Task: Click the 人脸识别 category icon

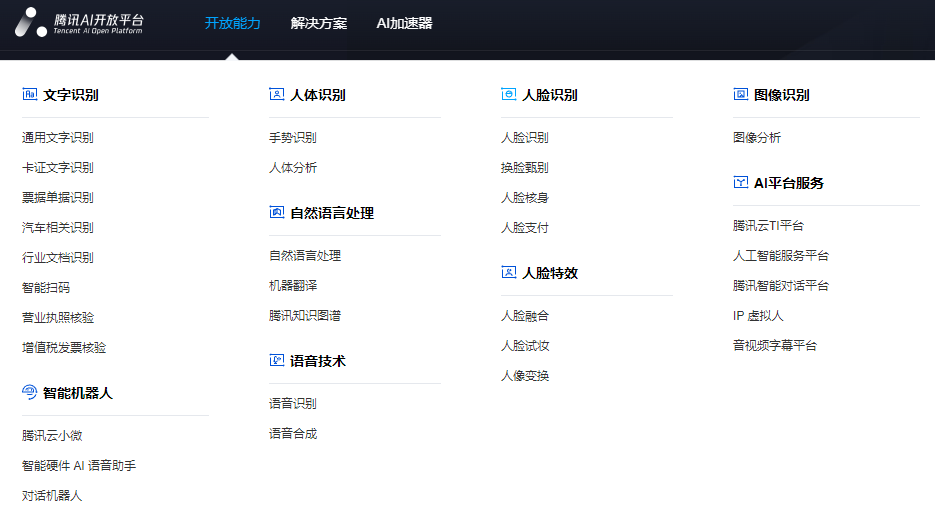Action: (508, 95)
